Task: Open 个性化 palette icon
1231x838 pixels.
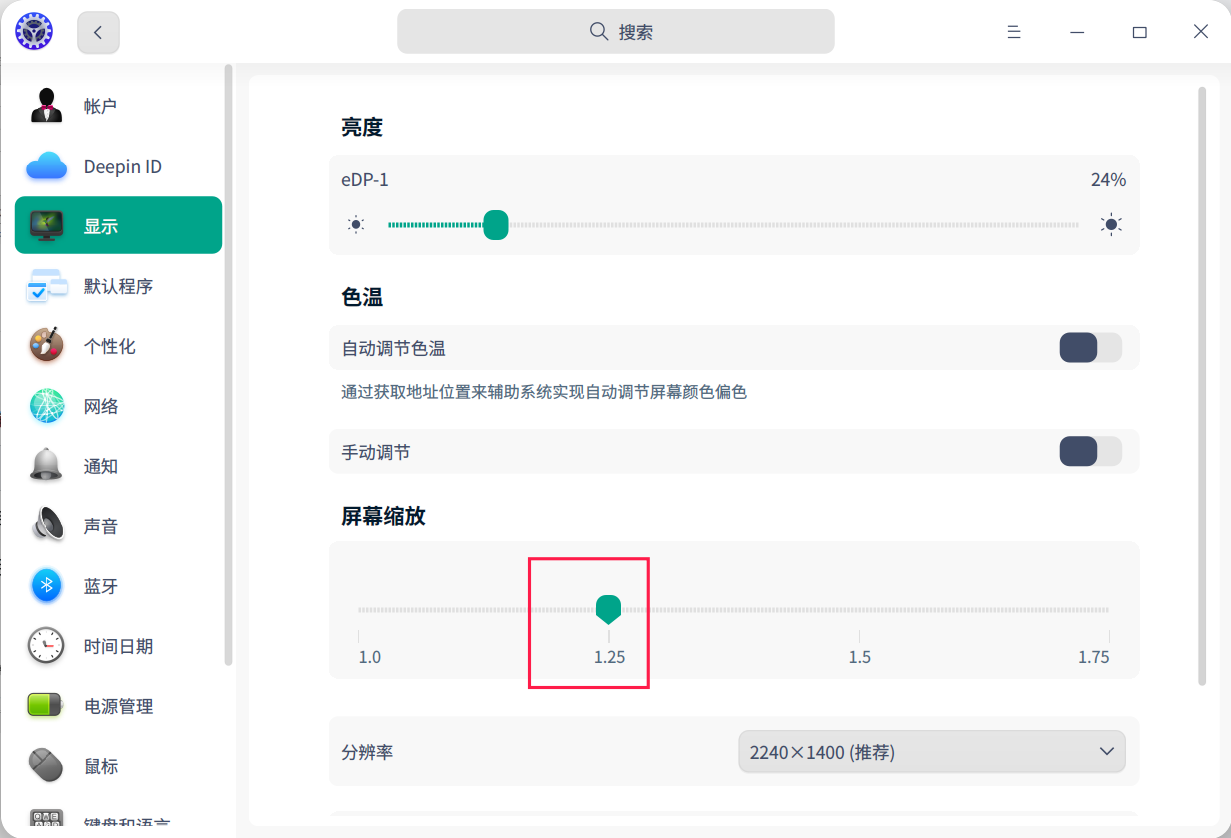Action: click(46, 346)
